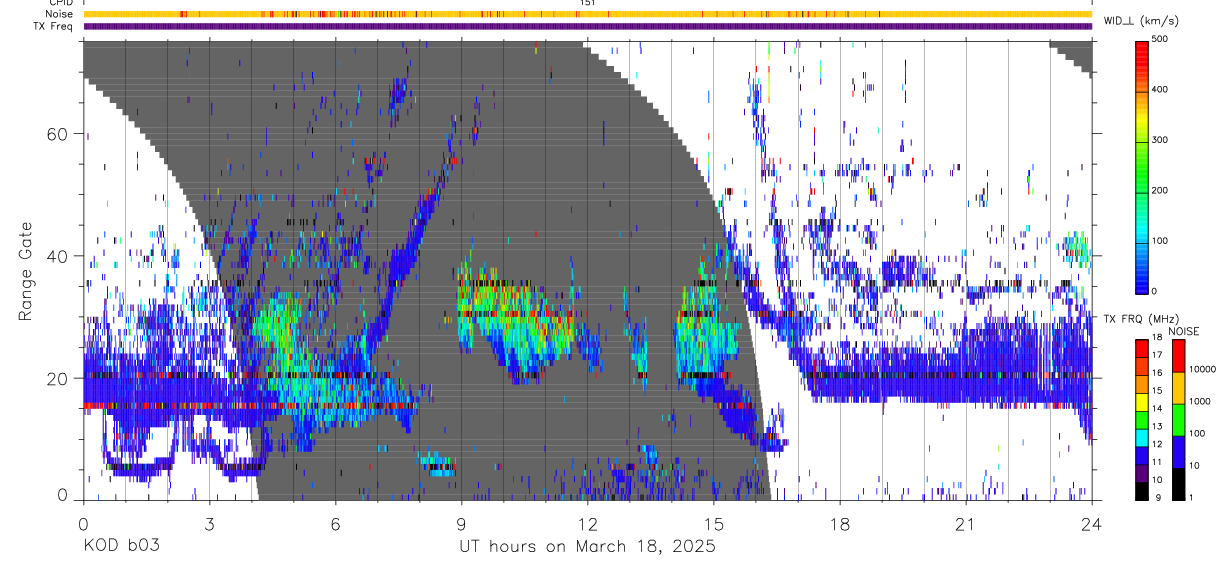Select the cyan 12-13 MHz TX FRQ swatch
The width and height of the screenshot is (1228, 567).
(1142, 436)
